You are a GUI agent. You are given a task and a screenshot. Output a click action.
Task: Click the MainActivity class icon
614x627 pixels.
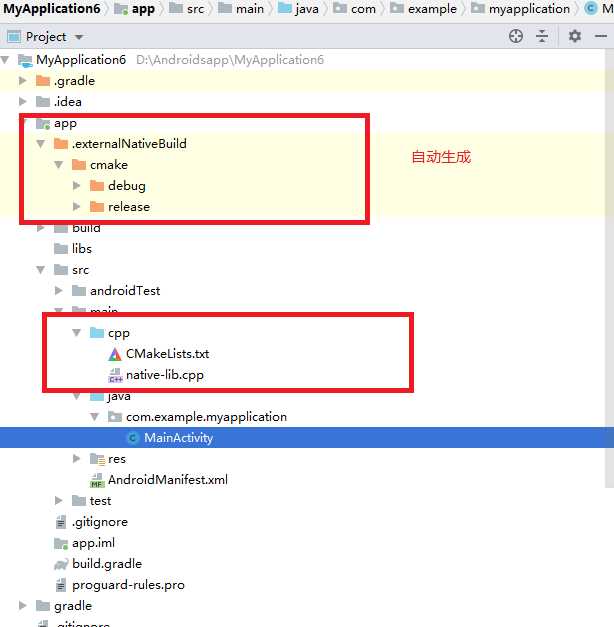(x=133, y=438)
